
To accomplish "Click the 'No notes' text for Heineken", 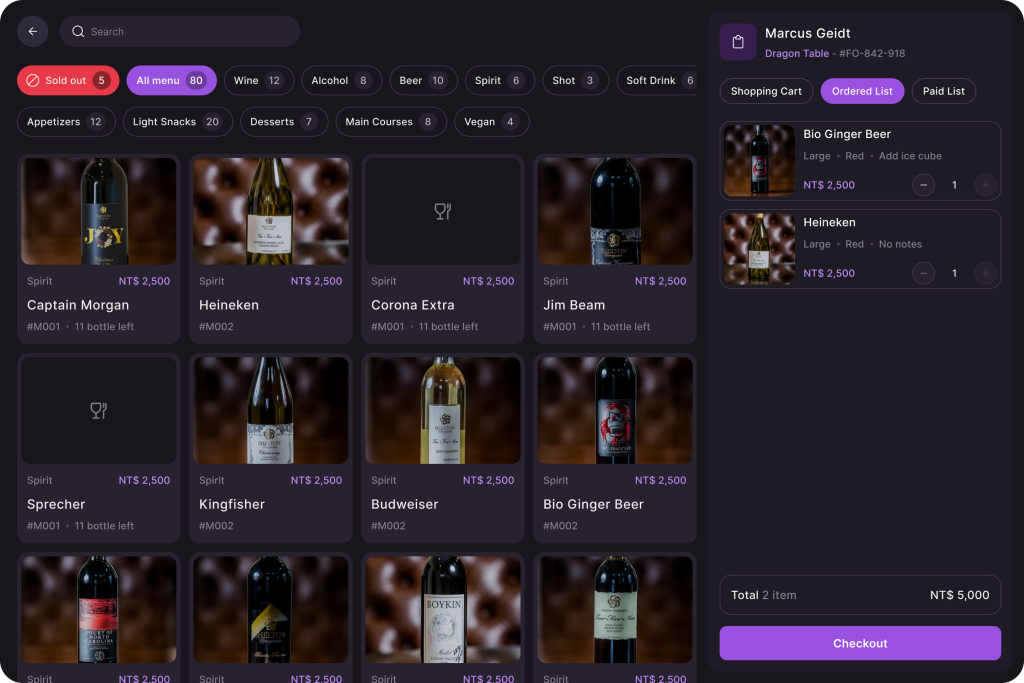I will click(900, 244).
